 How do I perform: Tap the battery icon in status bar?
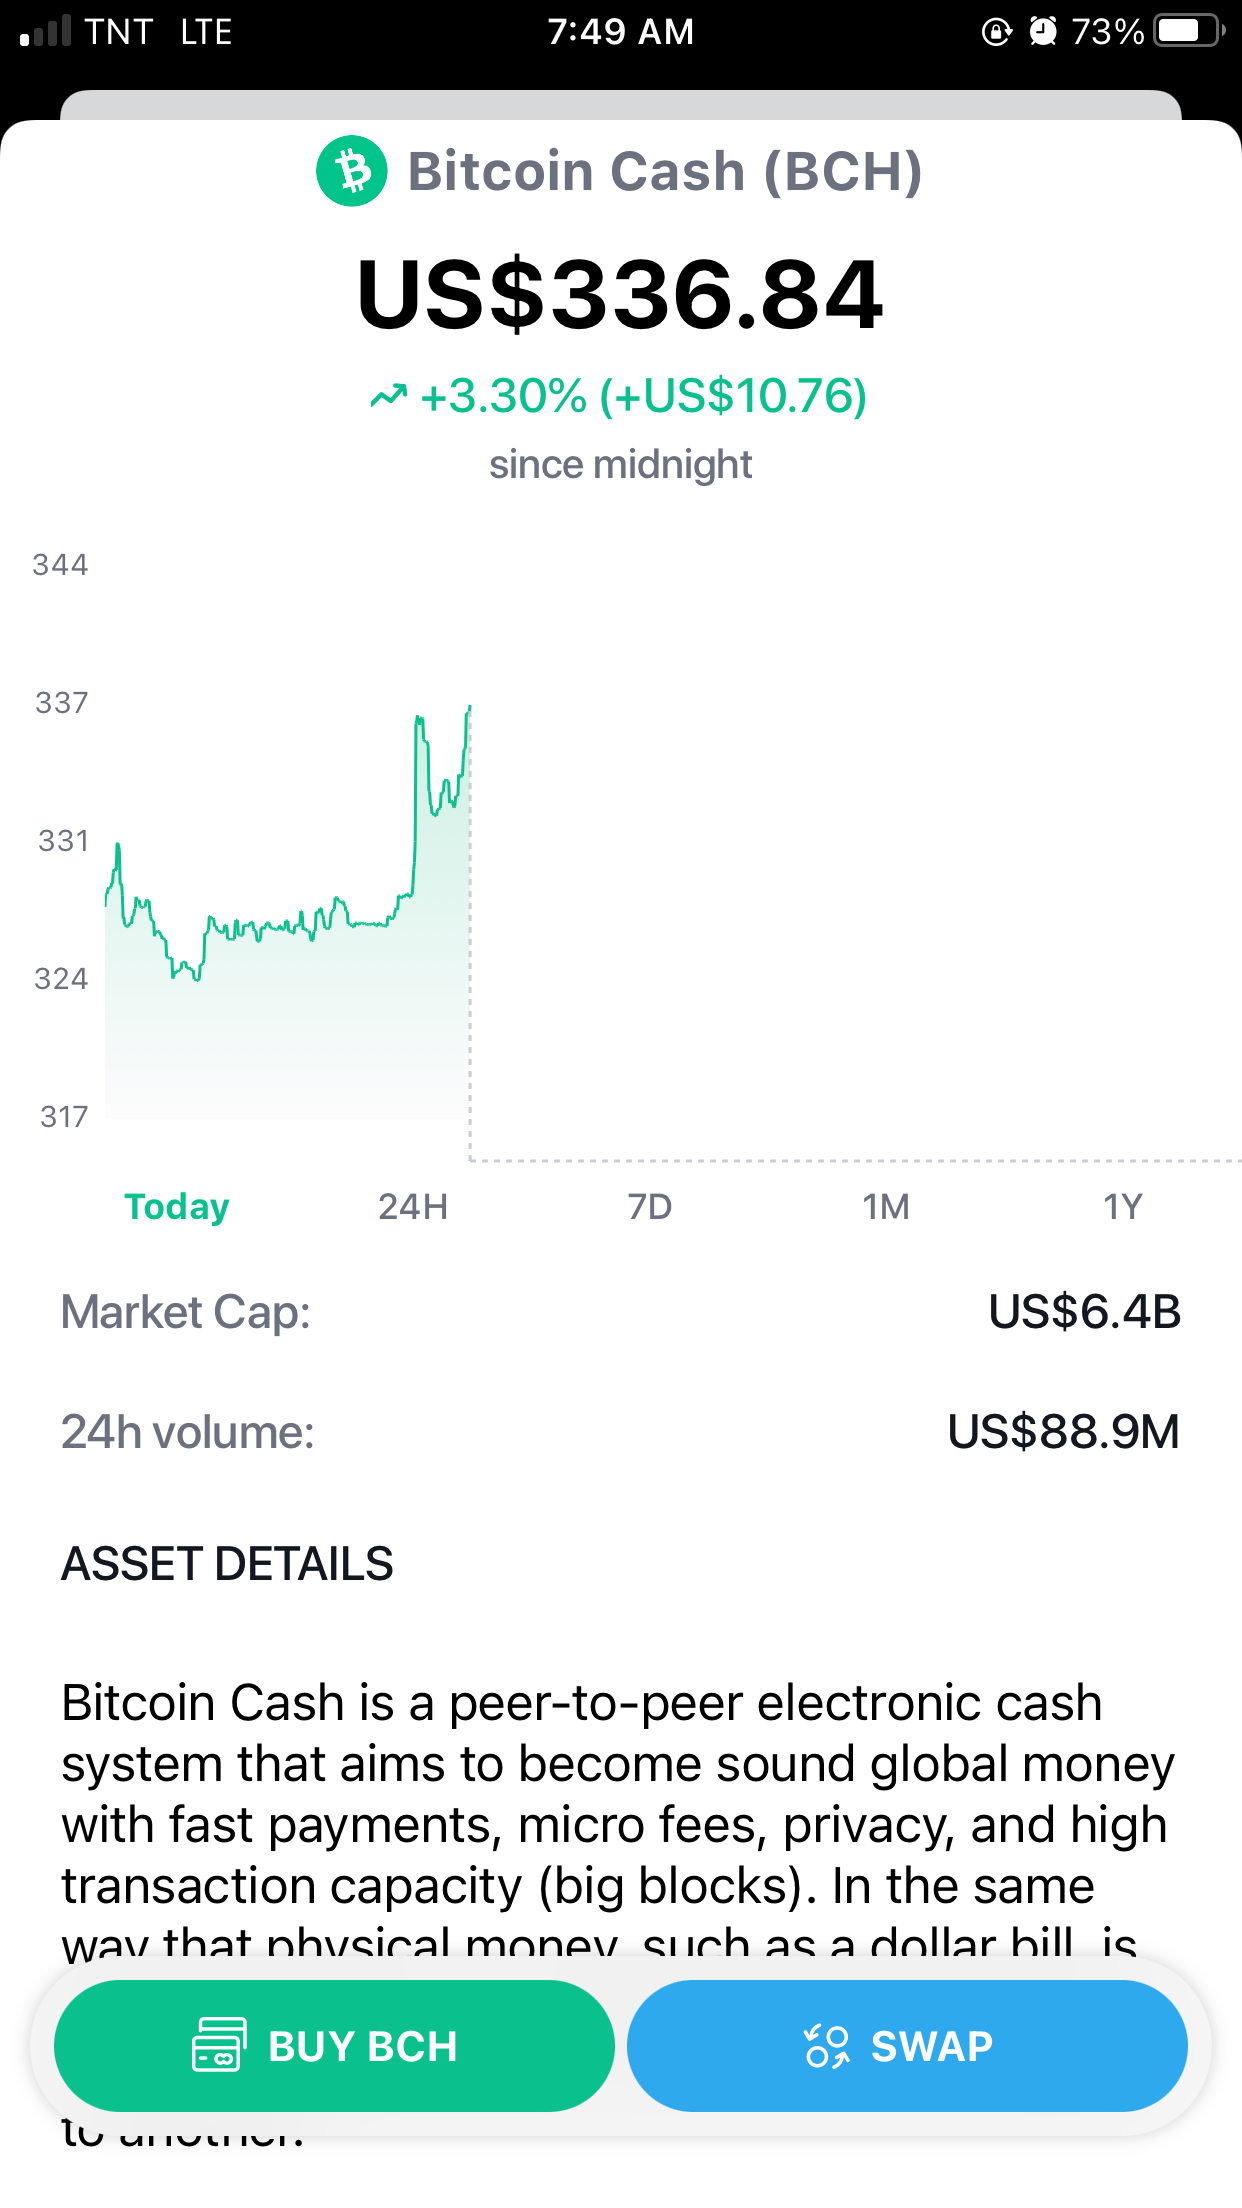[1189, 31]
